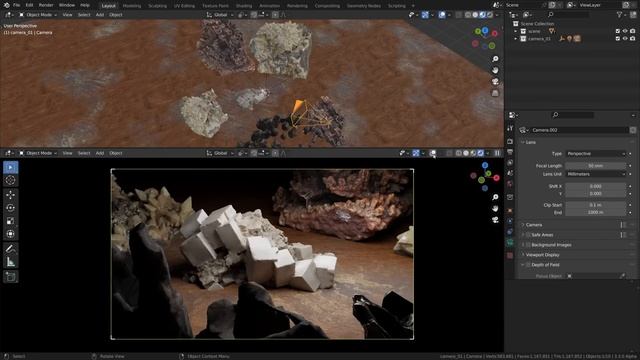The width and height of the screenshot is (640, 360).
Task: Select the Transform tool in left toolbar
Action: (11, 234)
